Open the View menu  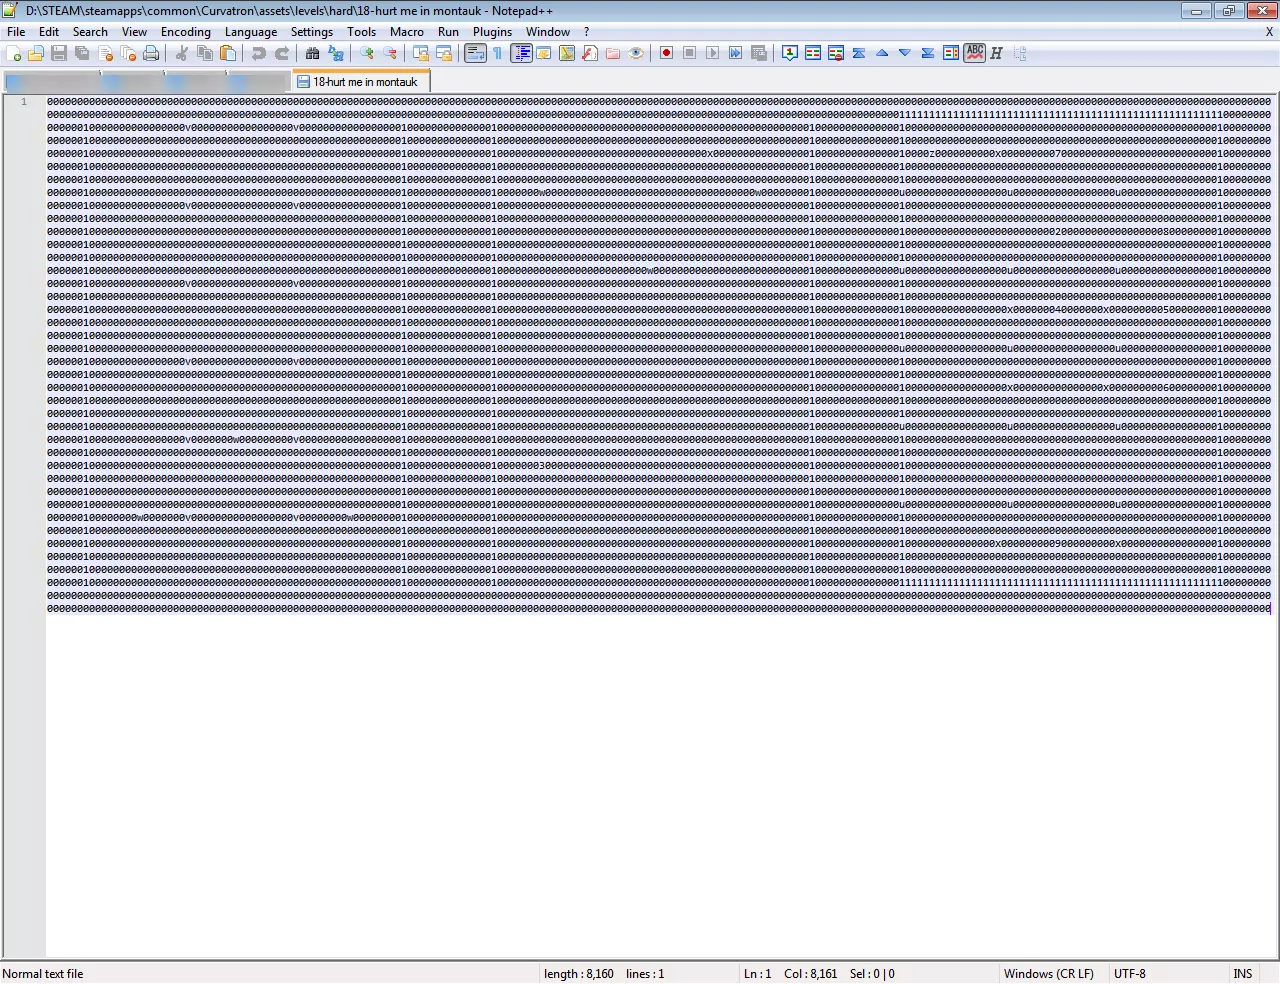pyautogui.click(x=134, y=32)
